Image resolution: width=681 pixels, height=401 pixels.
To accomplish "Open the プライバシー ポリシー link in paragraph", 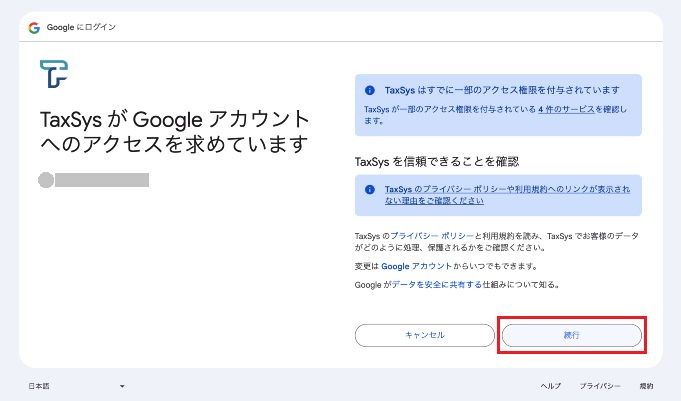I will 432,236.
